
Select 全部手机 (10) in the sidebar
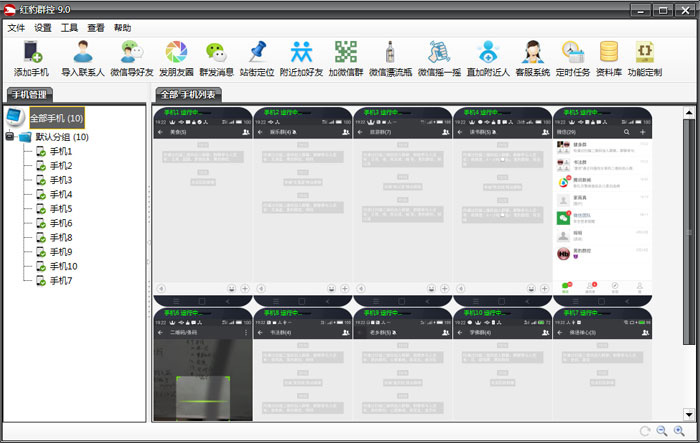click(57, 118)
